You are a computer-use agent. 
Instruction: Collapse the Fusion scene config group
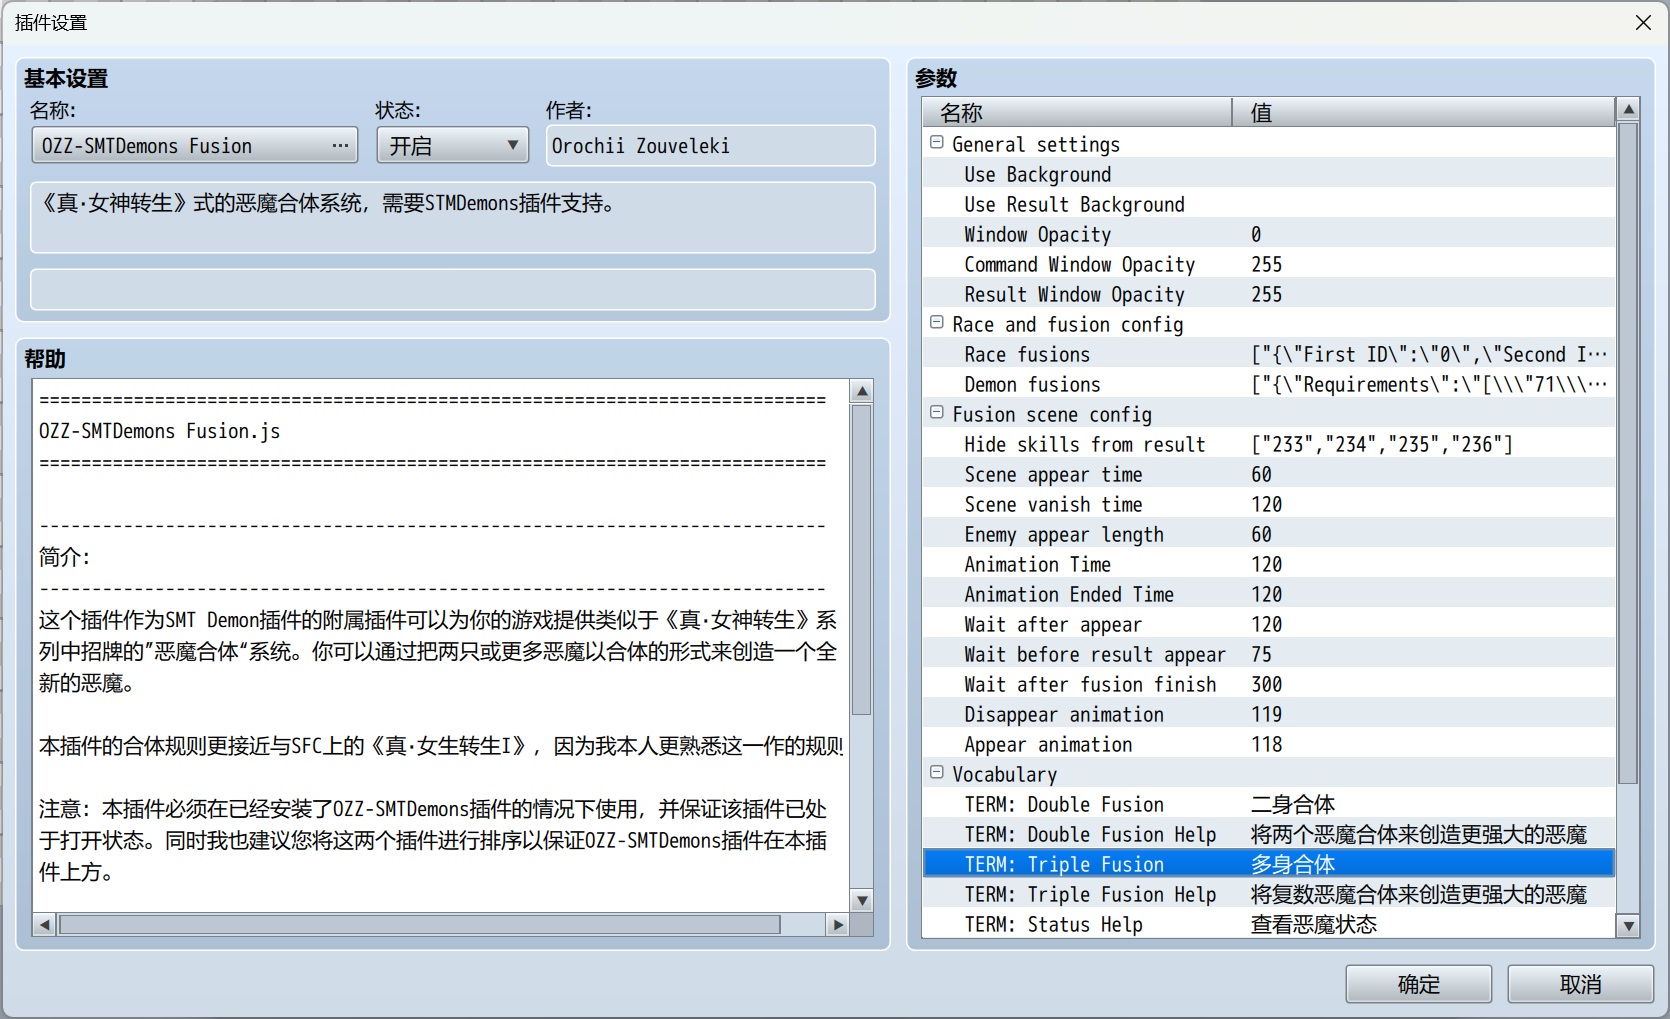[x=937, y=413]
